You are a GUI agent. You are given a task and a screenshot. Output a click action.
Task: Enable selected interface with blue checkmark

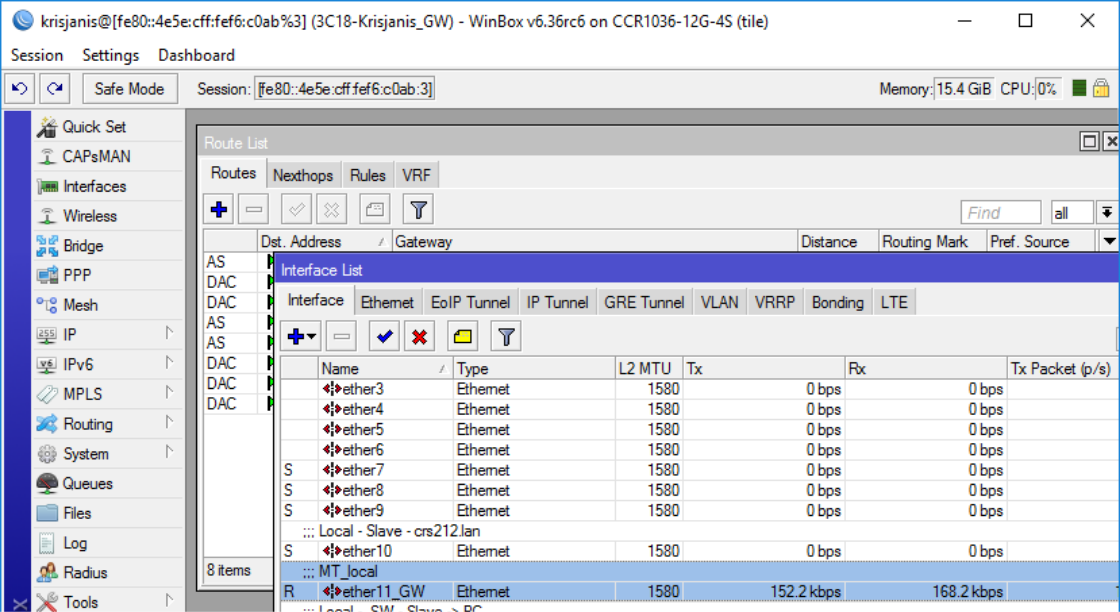[384, 337]
